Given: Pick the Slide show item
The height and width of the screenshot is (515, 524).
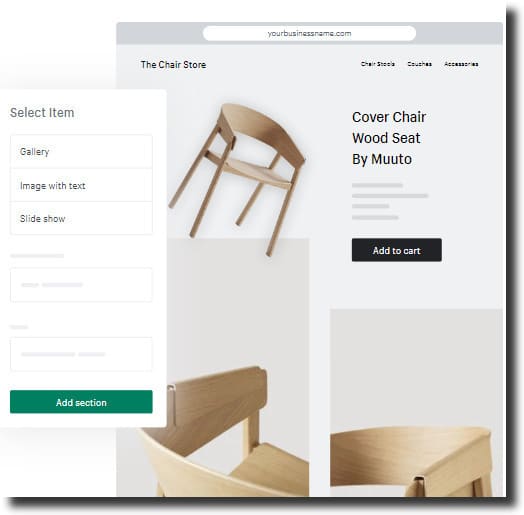Looking at the screenshot, I should tap(81, 219).
